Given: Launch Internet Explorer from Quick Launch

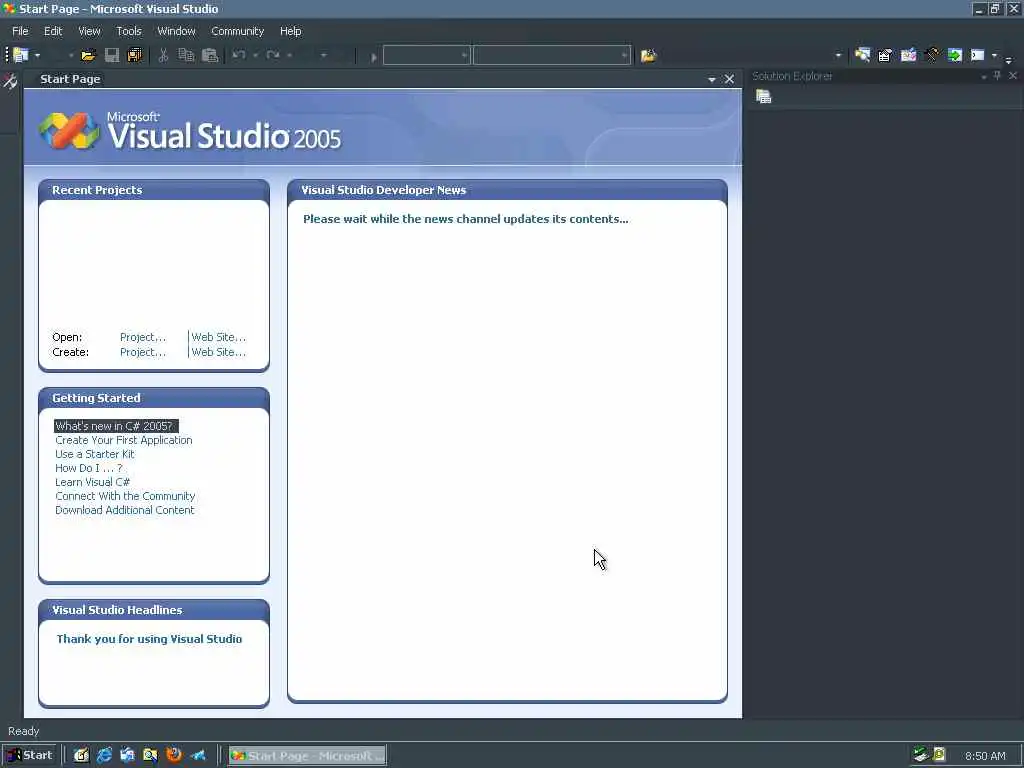Looking at the screenshot, I should (104, 755).
